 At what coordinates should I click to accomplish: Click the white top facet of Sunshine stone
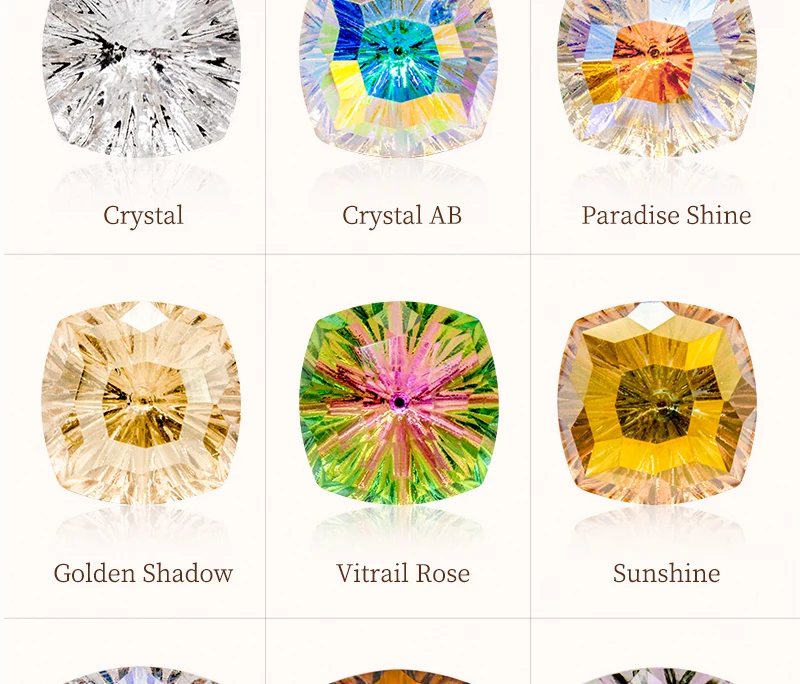[x=651, y=315]
